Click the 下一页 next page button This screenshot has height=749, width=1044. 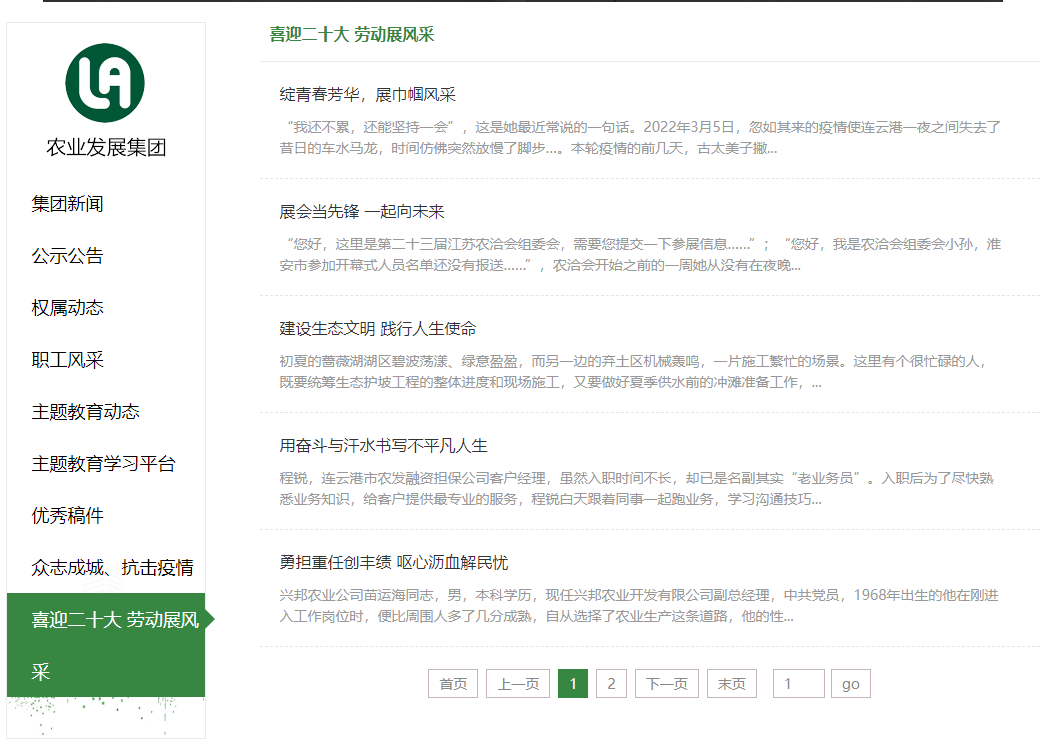click(666, 684)
